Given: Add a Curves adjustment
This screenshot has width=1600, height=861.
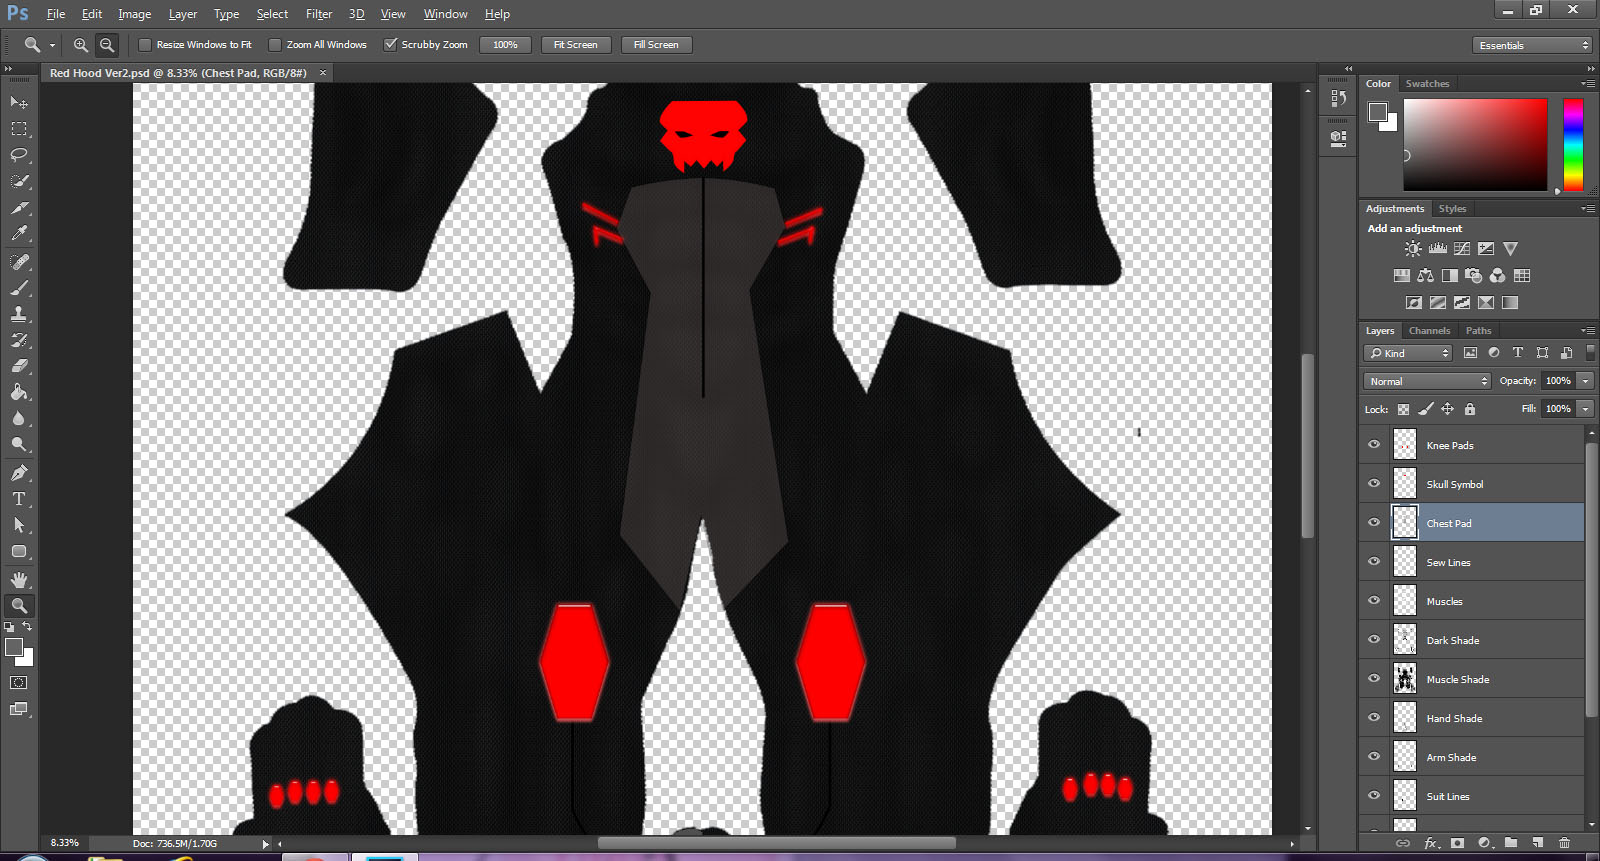Looking at the screenshot, I should point(1462,249).
